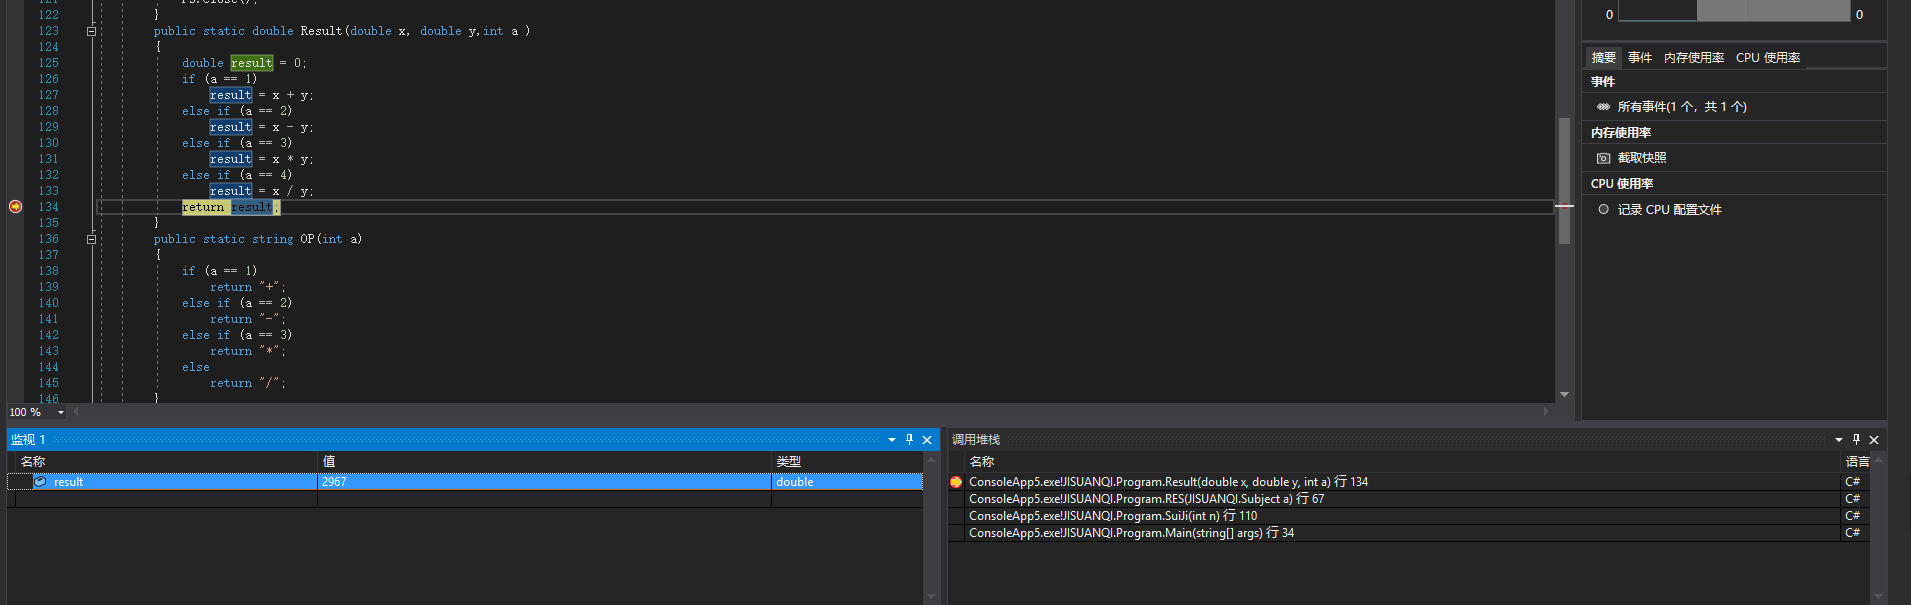The height and width of the screenshot is (605, 1911).
Task: Click the code editor vertical scrollbar thumb
Action: [x=1564, y=181]
